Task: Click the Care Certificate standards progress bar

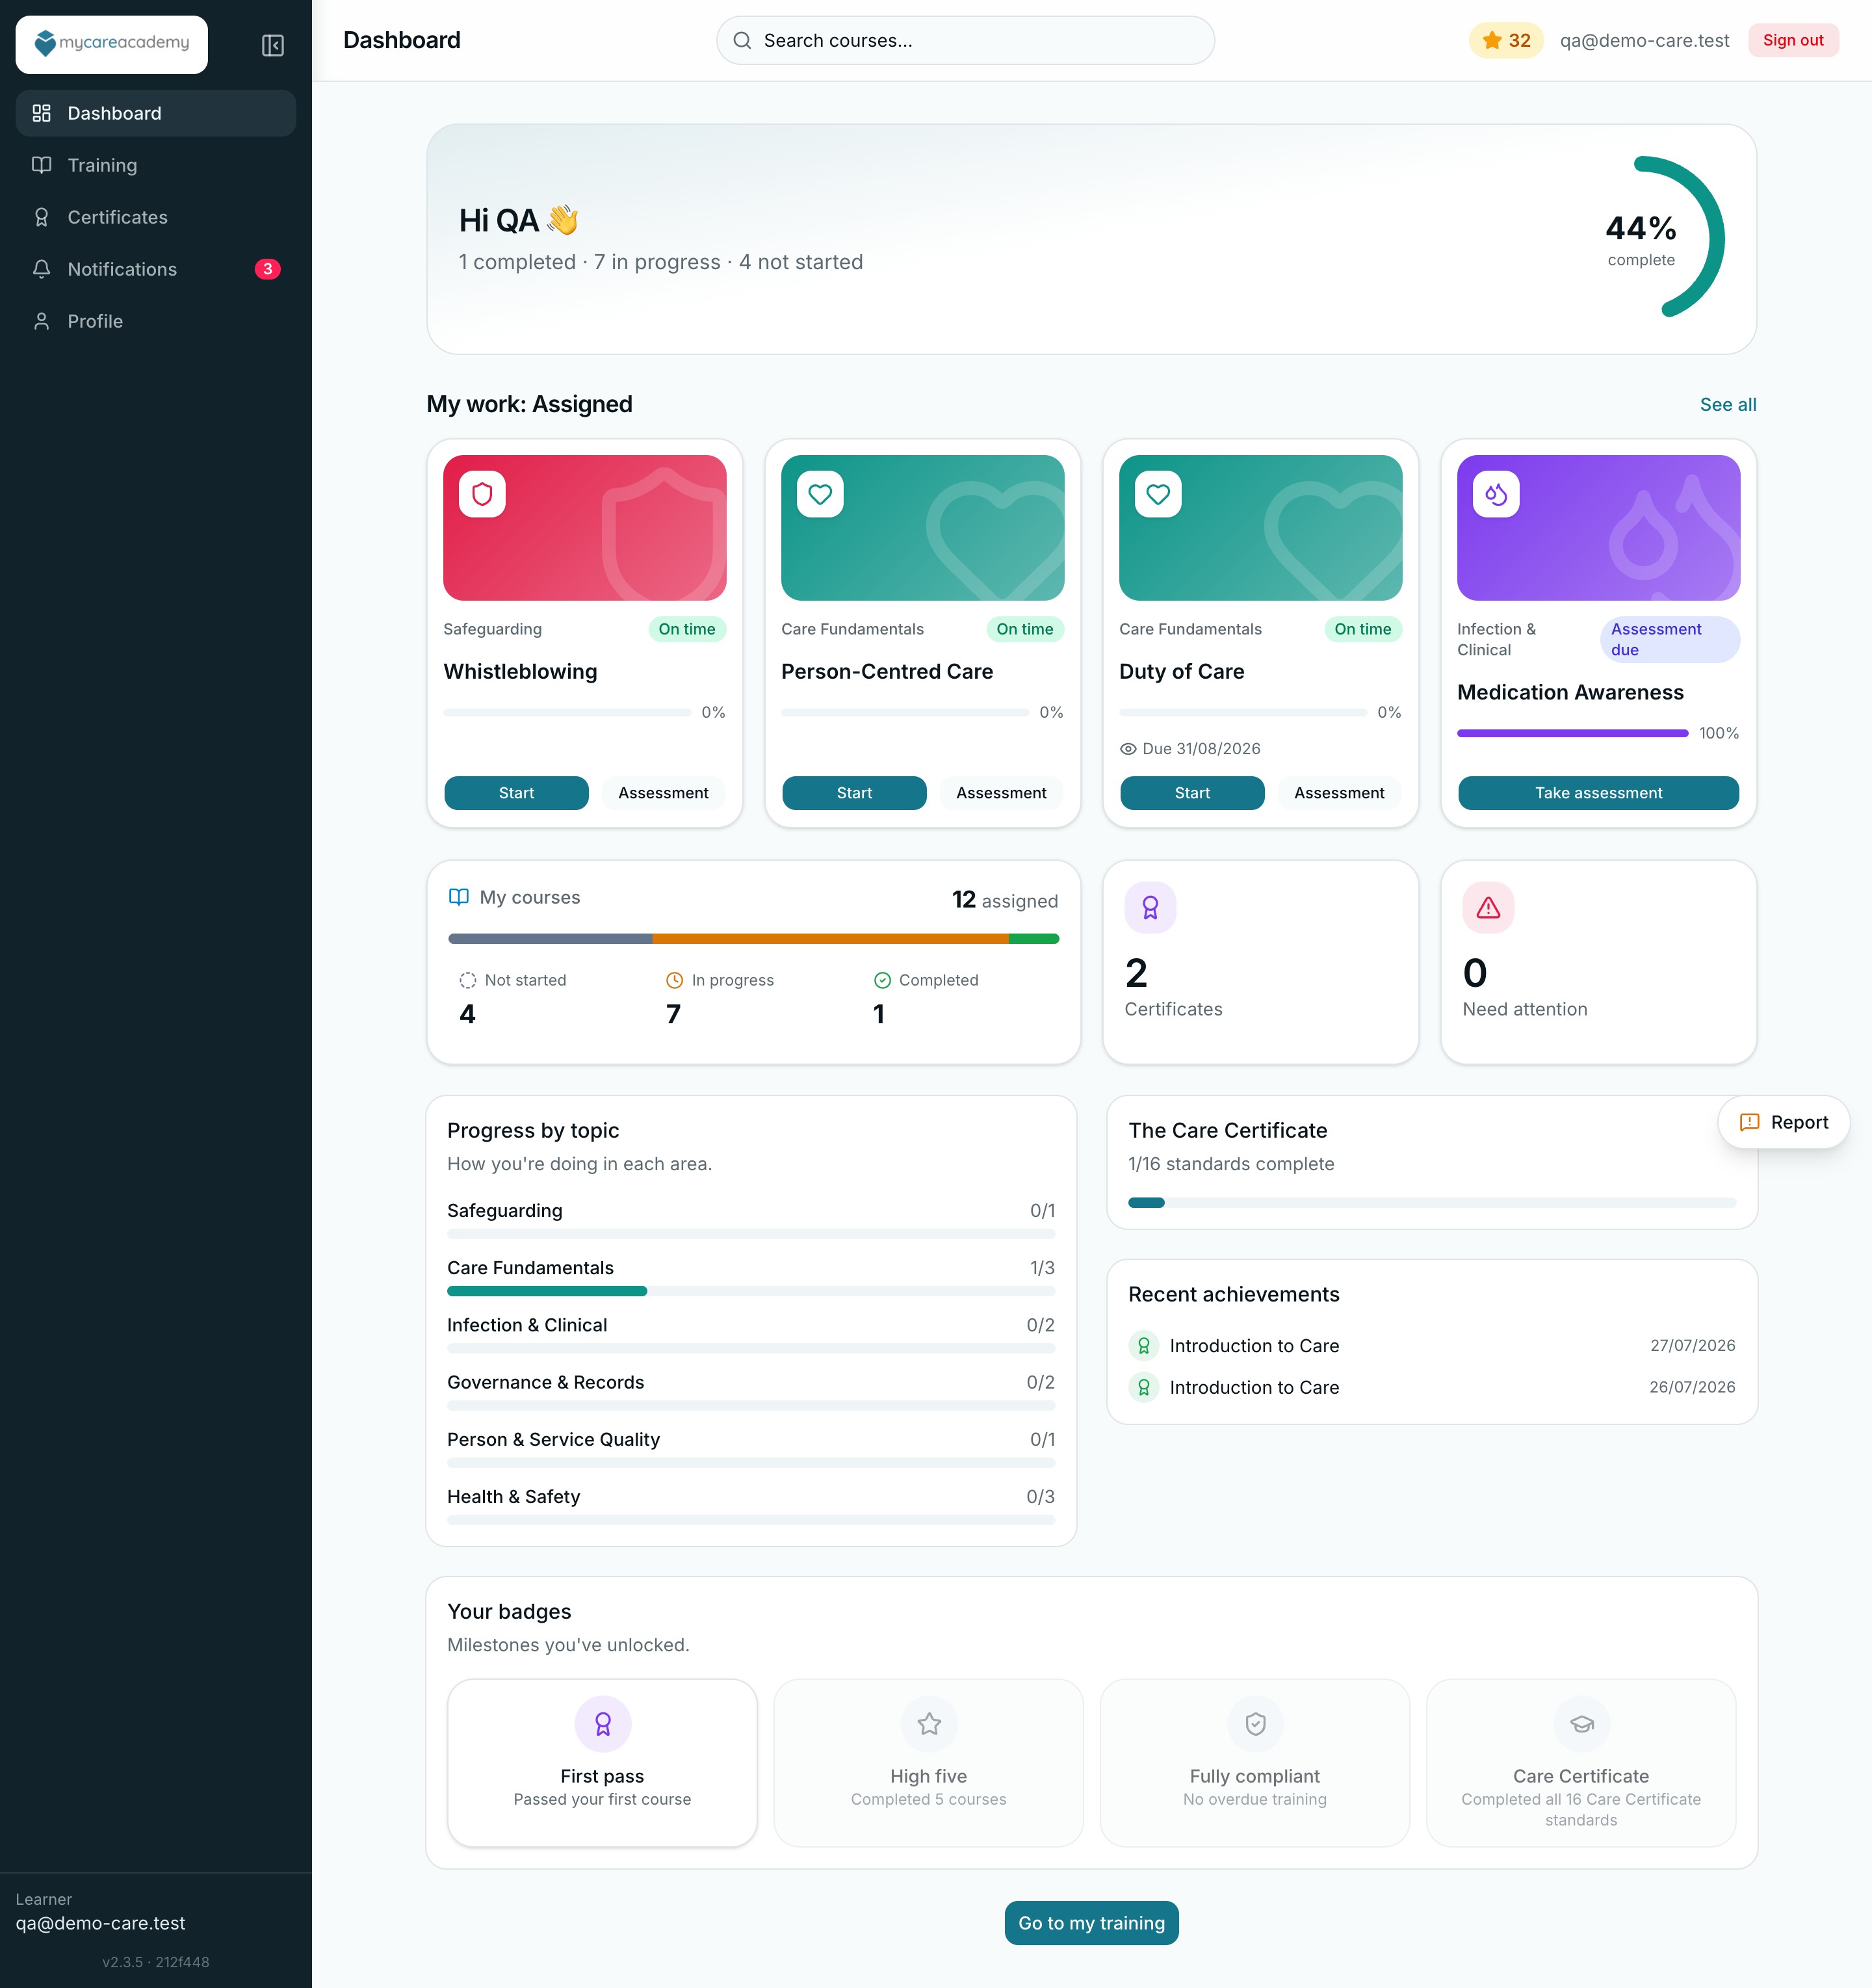Action: pos(1432,1203)
